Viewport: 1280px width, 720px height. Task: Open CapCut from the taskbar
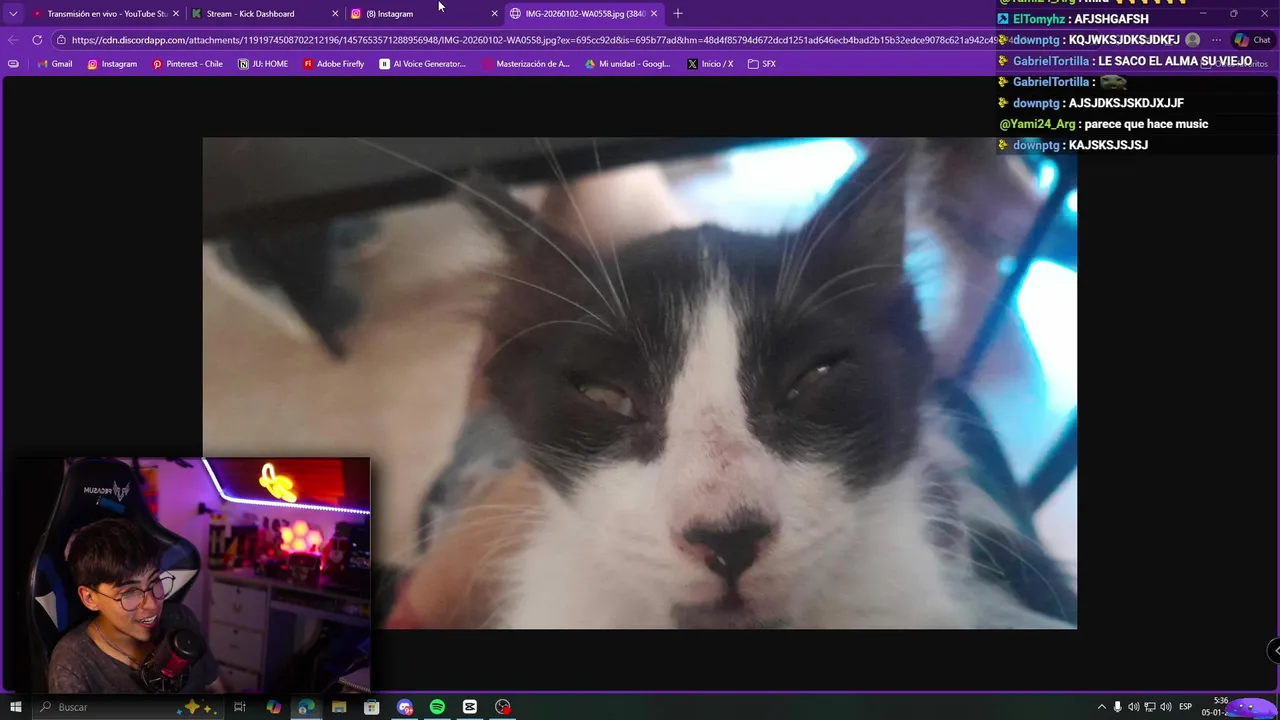470,707
